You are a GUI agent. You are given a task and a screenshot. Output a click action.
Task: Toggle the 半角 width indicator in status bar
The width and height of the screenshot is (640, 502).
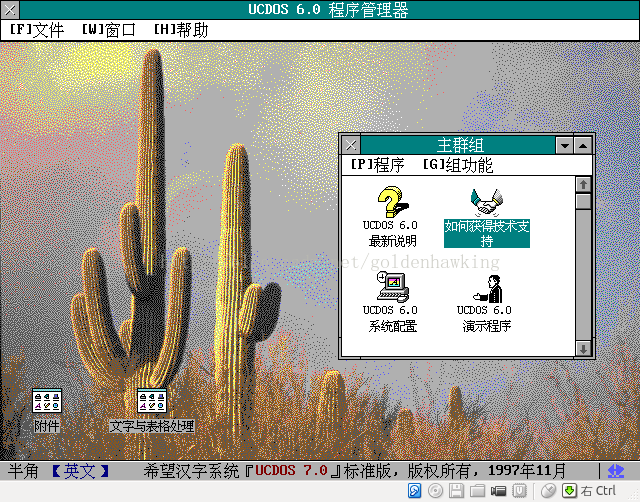click(23, 471)
